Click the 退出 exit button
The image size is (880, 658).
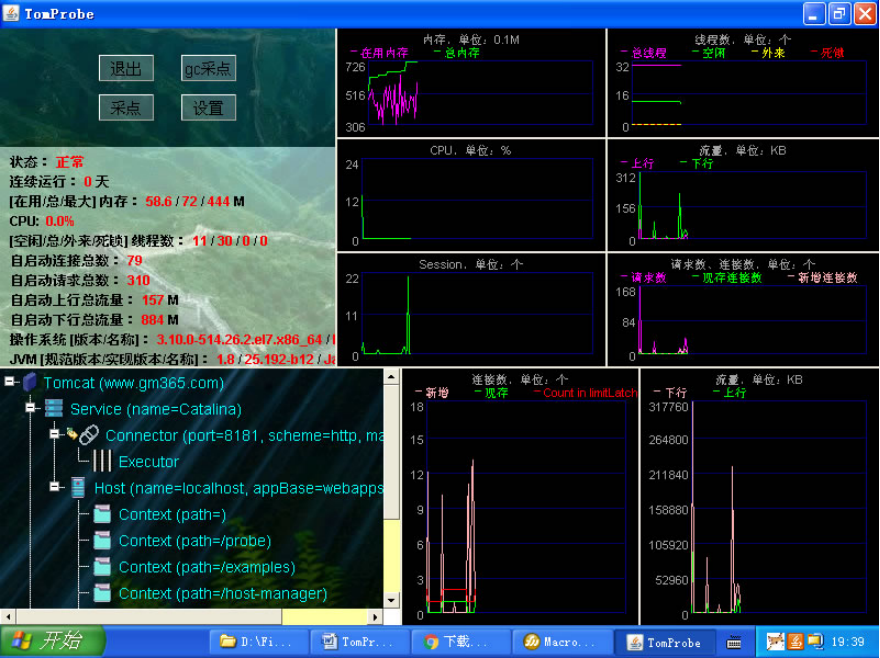coord(126,68)
